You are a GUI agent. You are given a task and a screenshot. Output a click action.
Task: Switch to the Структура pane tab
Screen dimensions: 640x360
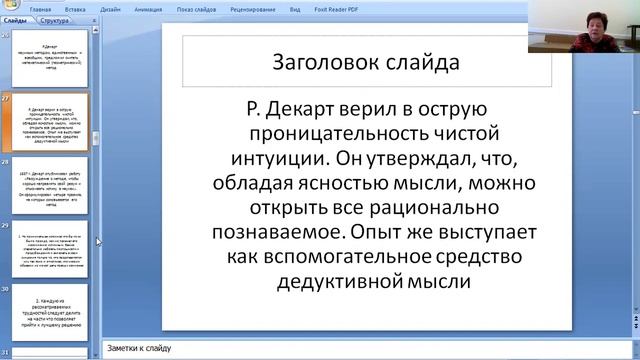tap(55, 20)
